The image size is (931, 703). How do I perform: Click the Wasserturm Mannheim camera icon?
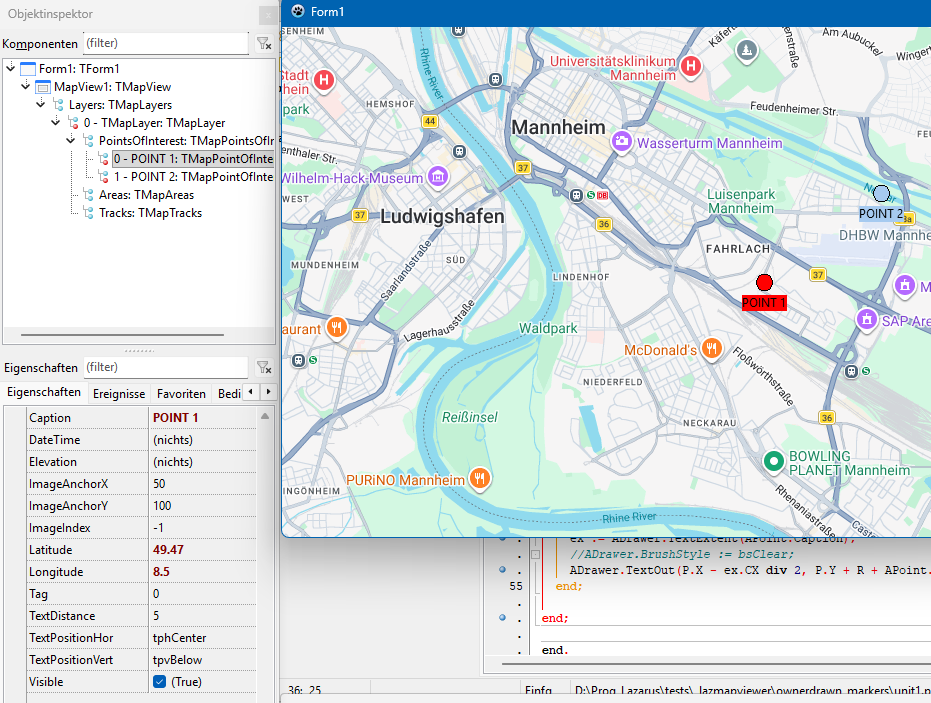point(622,142)
